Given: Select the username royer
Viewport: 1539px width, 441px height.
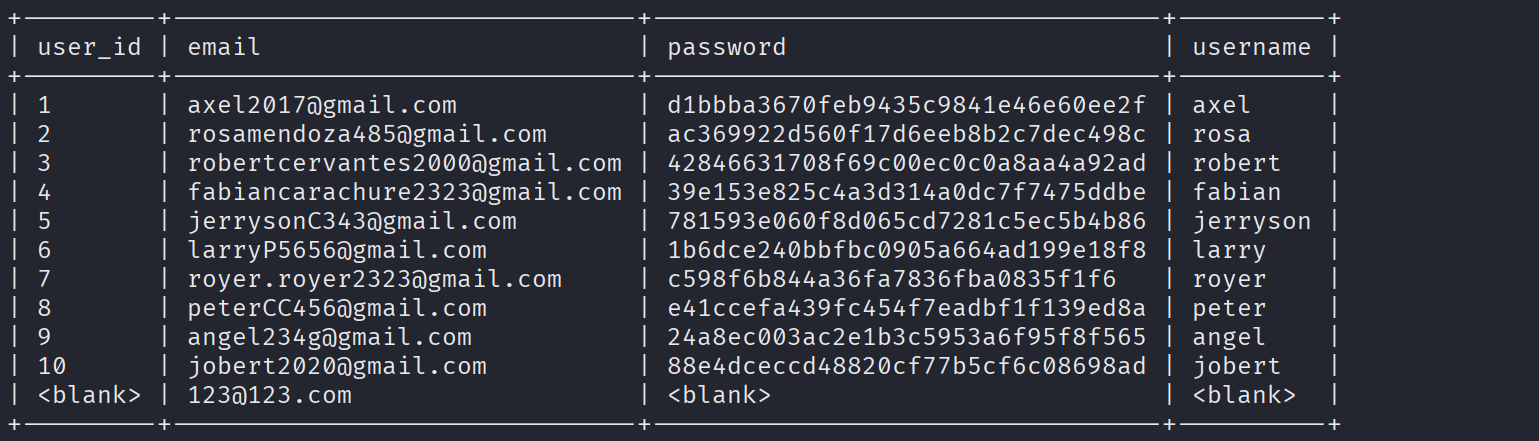Looking at the screenshot, I should click(x=1229, y=279).
